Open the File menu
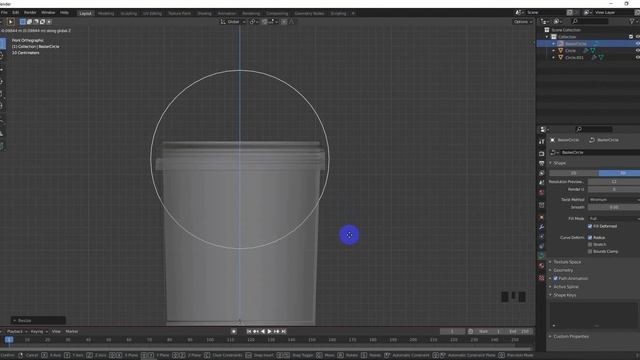The image size is (640, 360). (4, 13)
